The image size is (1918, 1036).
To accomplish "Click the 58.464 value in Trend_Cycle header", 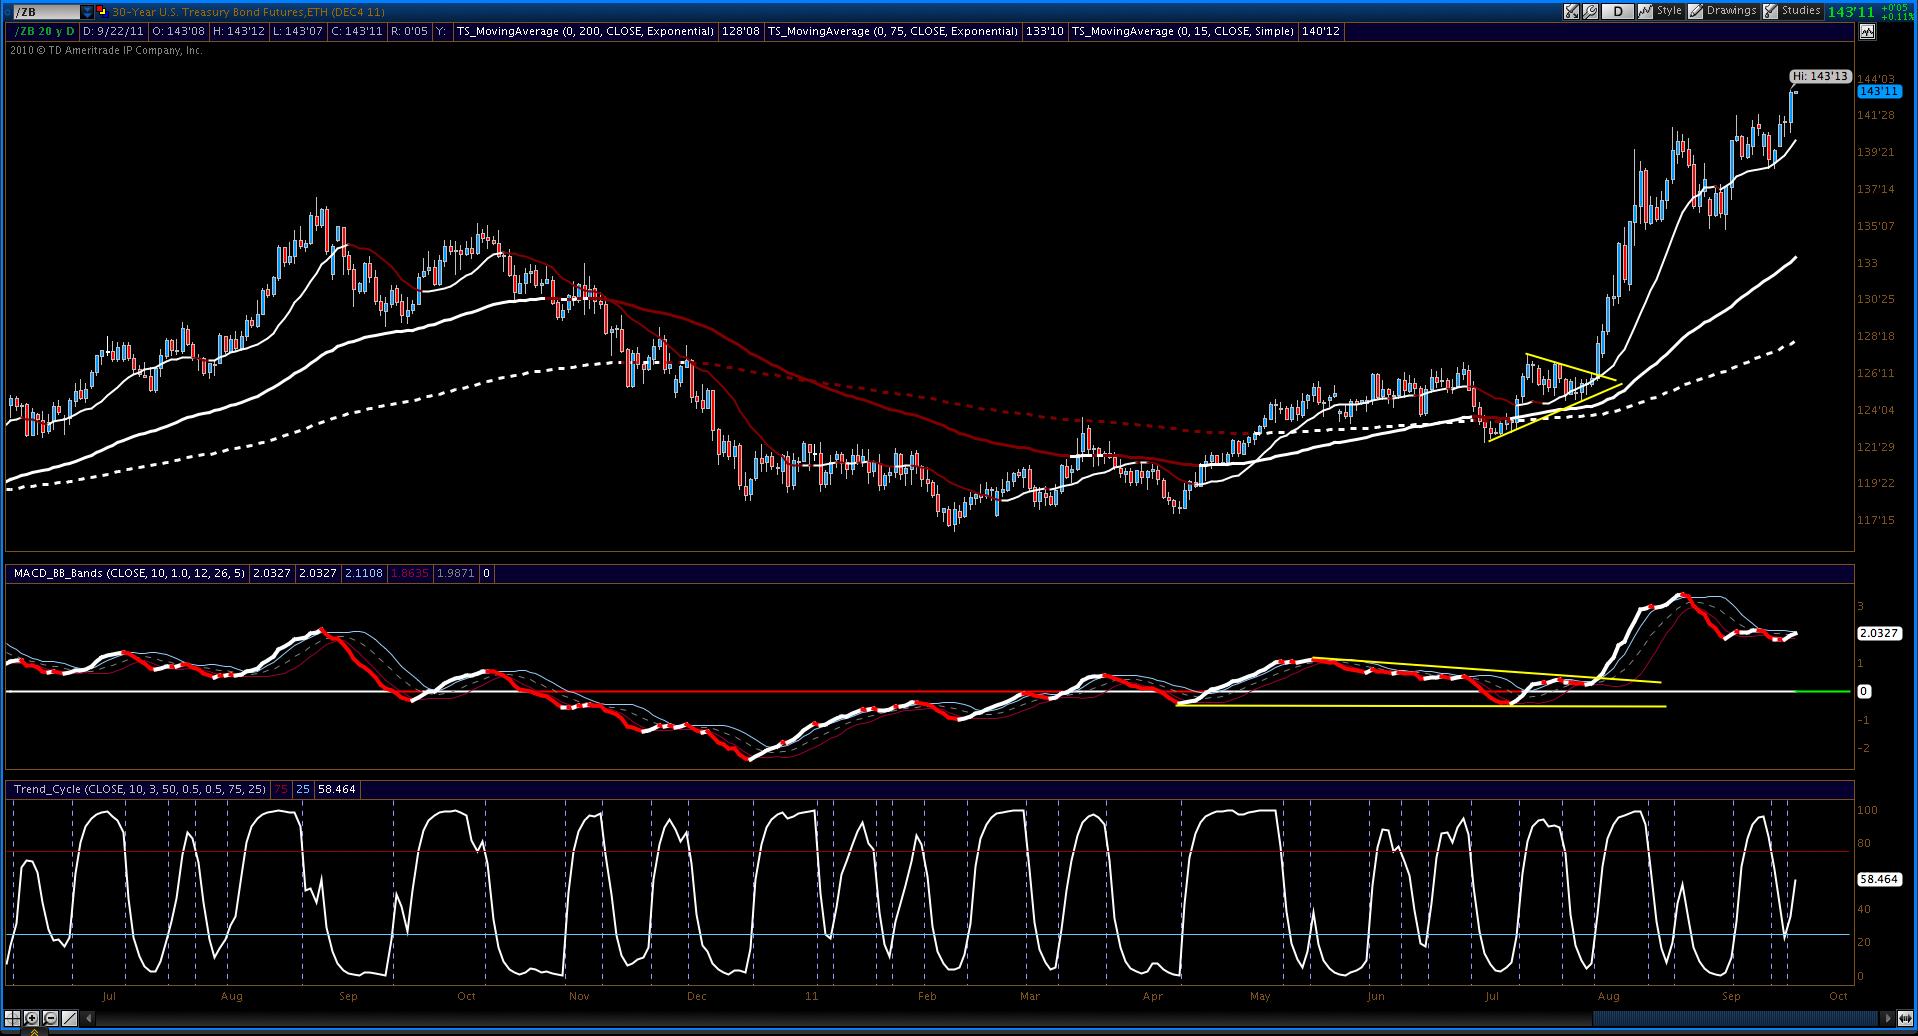I will pos(337,790).
